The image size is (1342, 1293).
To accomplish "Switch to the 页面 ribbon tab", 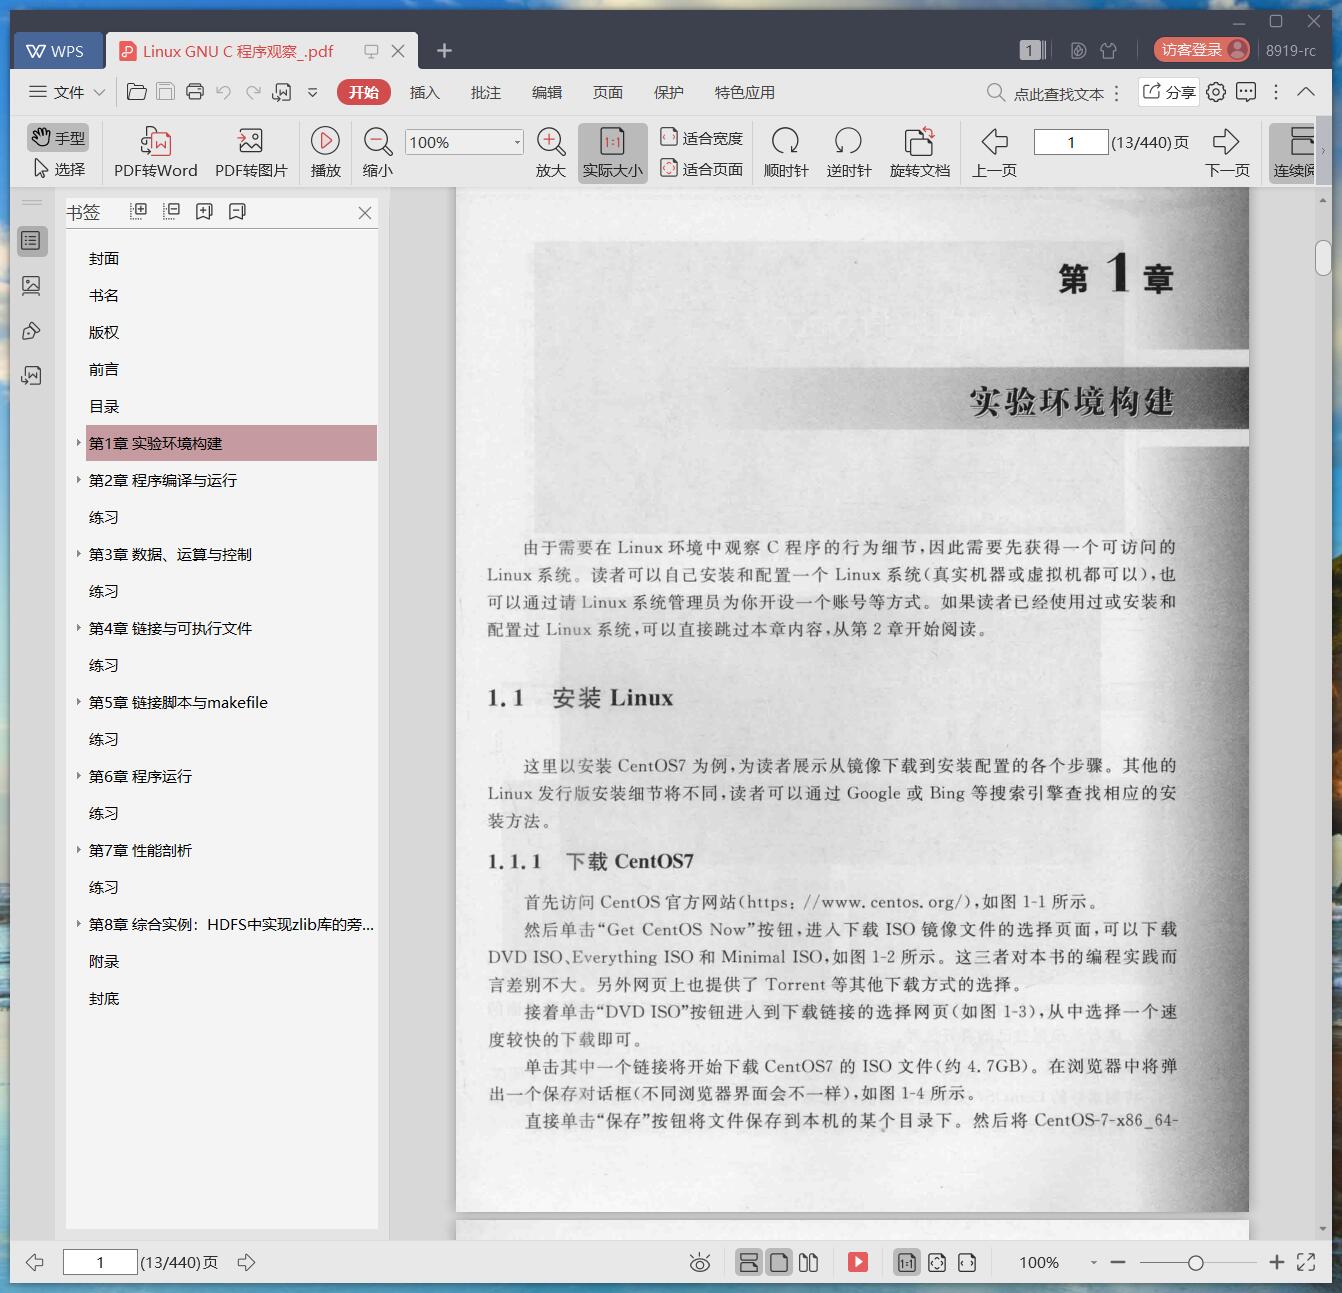I will pyautogui.click(x=607, y=92).
